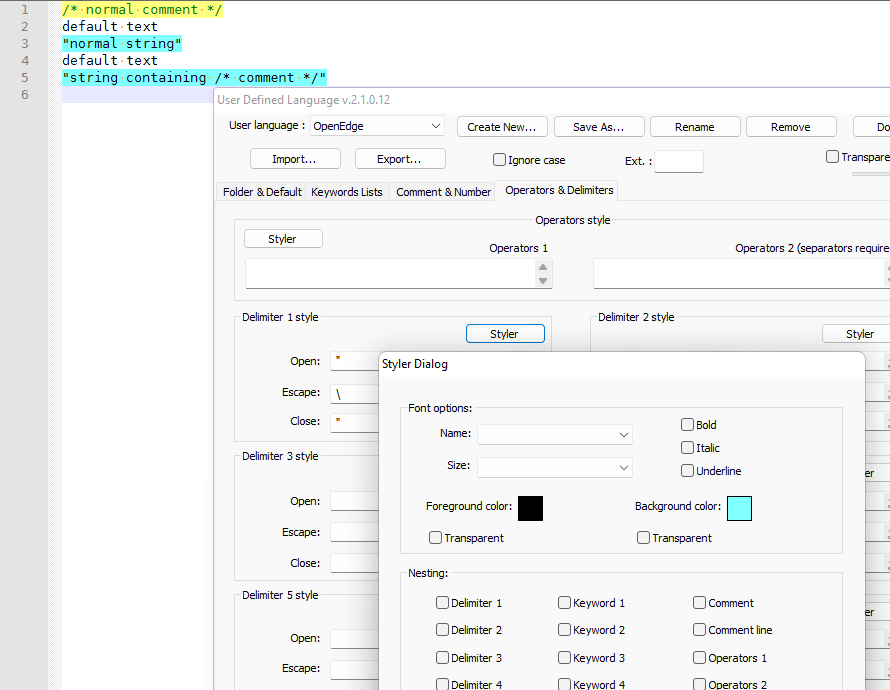Click the "normal string" text in editor

tap(122, 44)
